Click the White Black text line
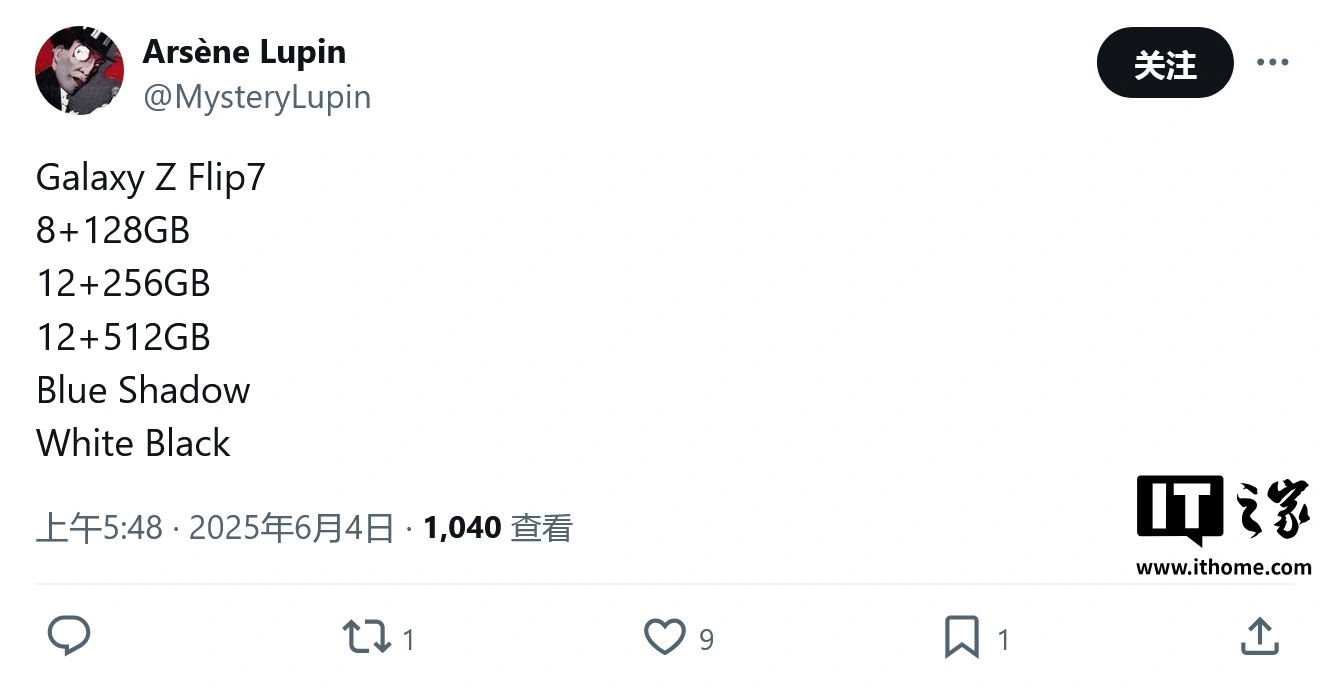1328x688 pixels. pos(133,443)
